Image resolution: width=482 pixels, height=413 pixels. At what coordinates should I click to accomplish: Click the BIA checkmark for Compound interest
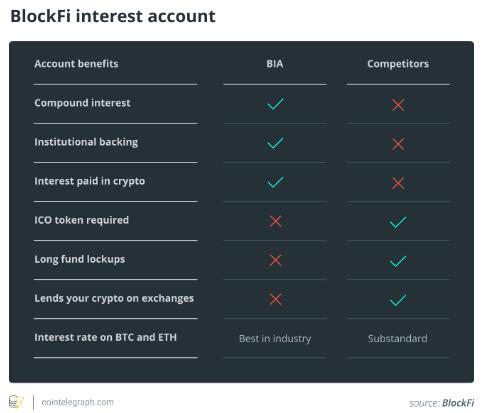tap(275, 104)
